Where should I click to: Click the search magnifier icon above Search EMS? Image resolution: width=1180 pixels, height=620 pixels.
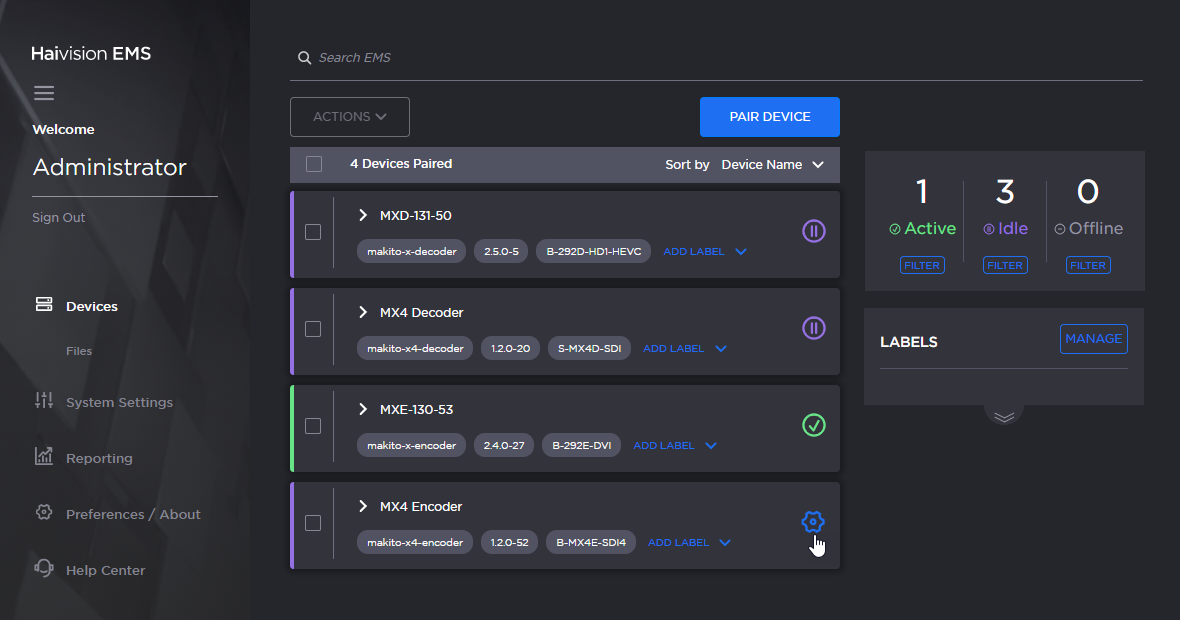pyautogui.click(x=305, y=58)
